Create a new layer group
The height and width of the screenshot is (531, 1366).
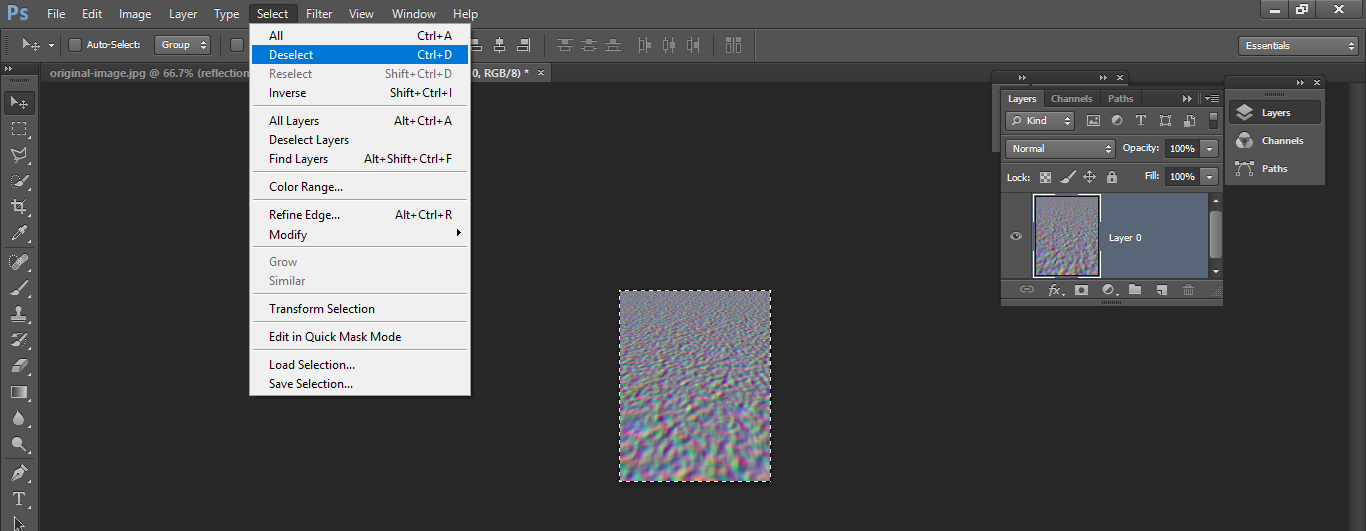coord(1135,290)
